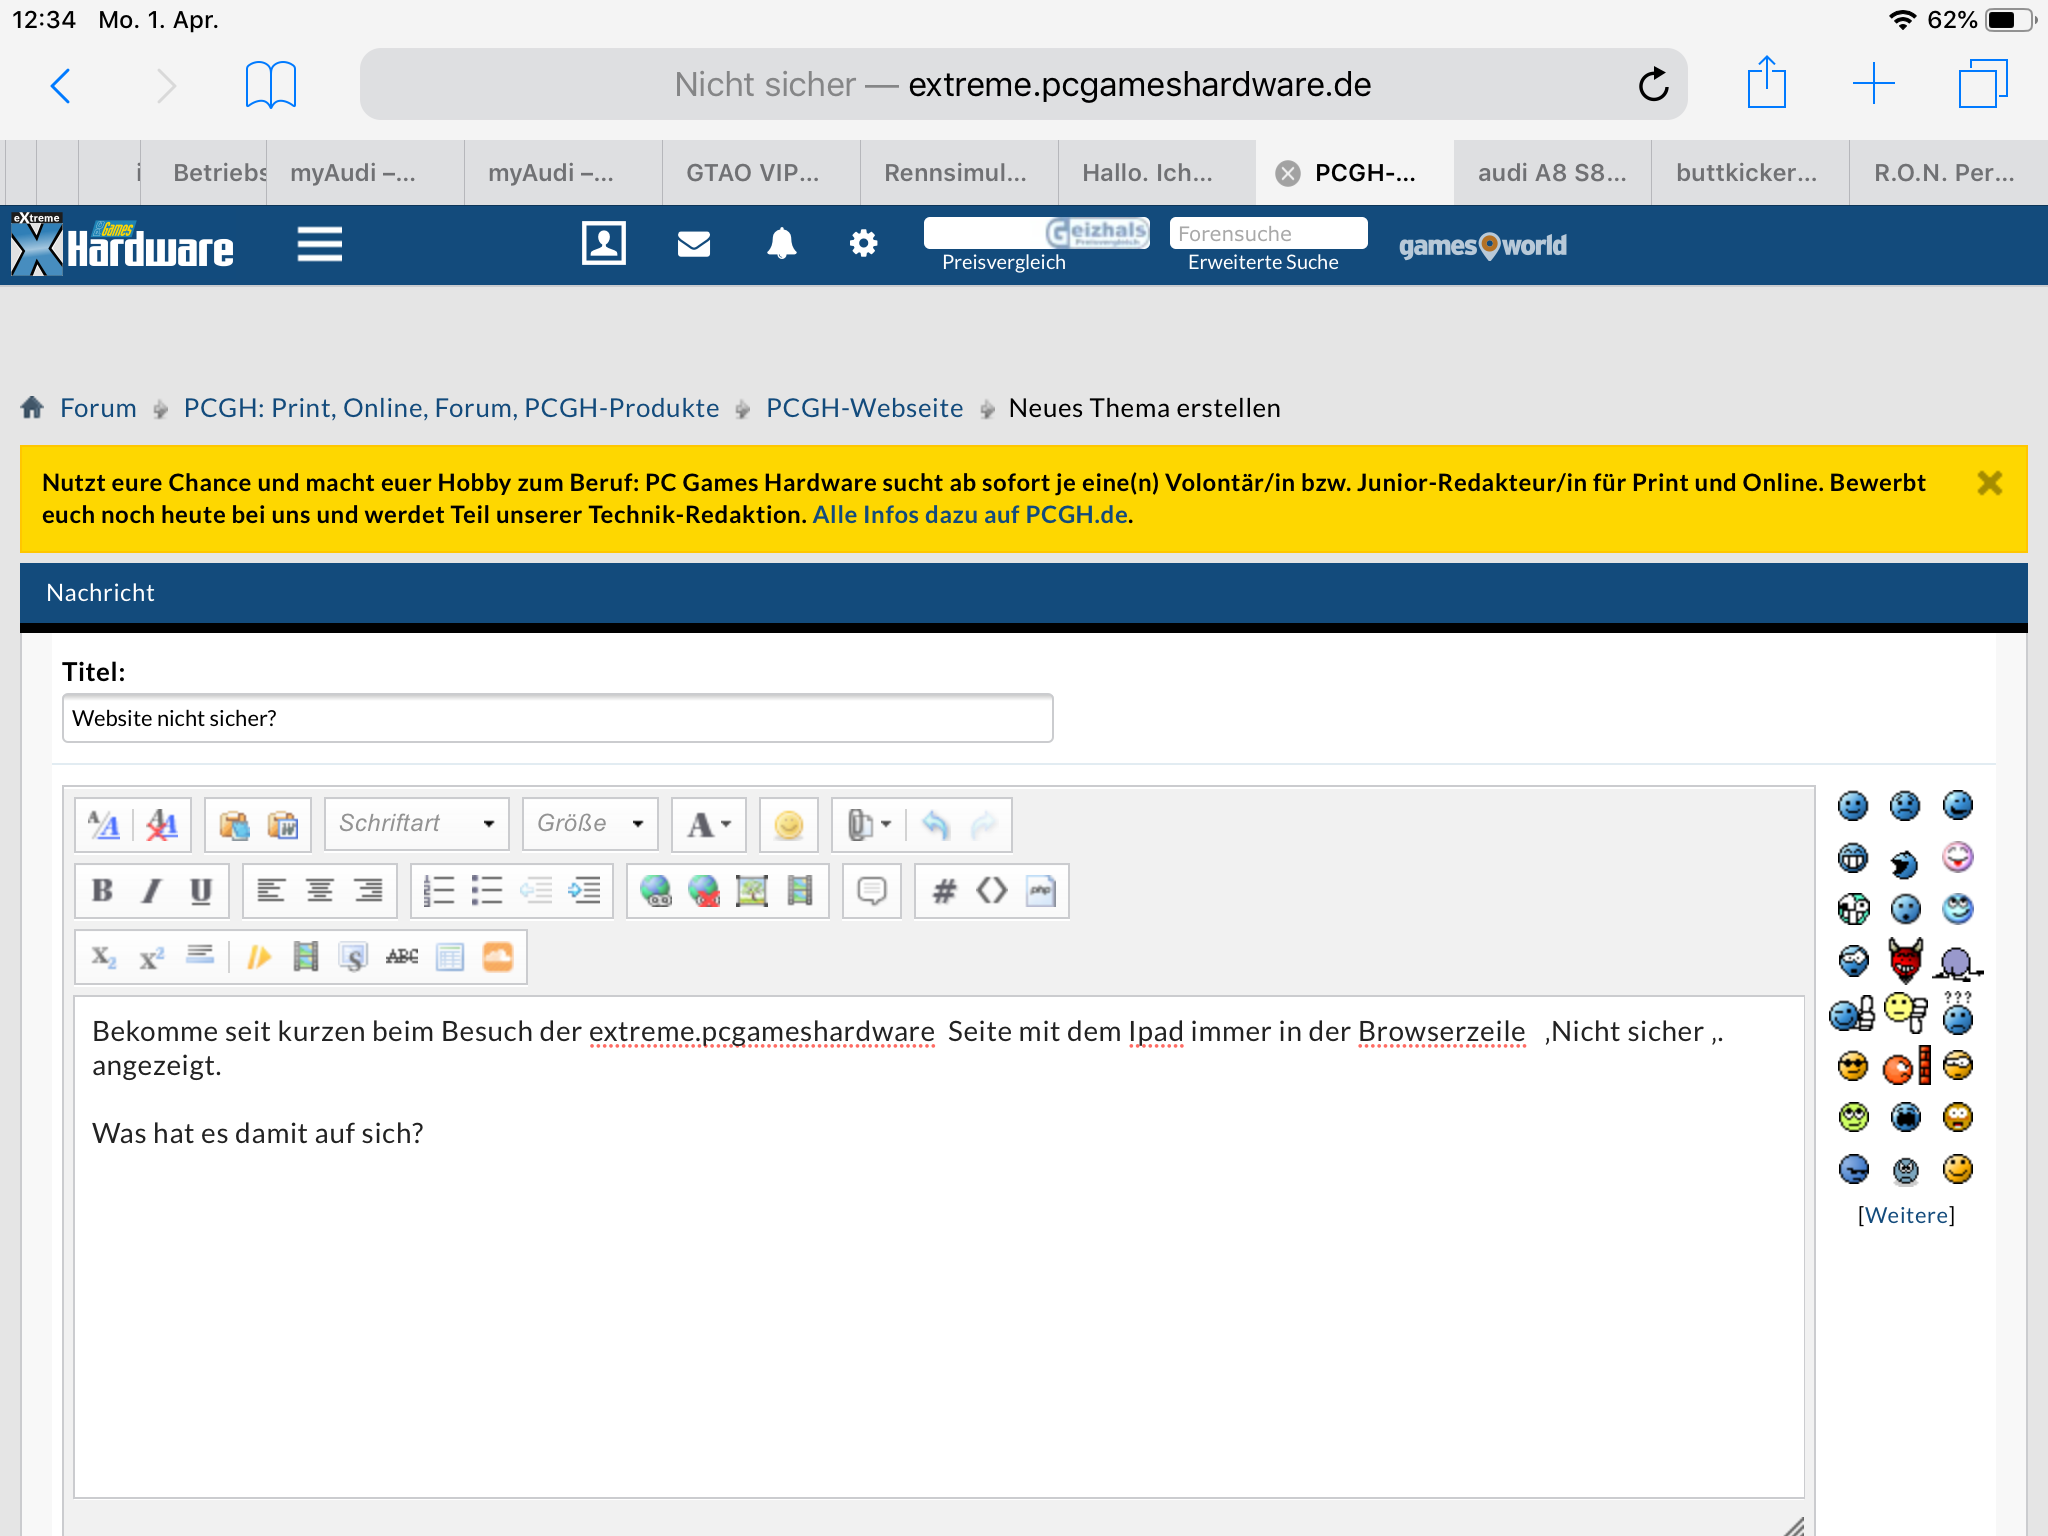
Task: Click the [Weitere] smileys link
Action: click(x=1906, y=1215)
